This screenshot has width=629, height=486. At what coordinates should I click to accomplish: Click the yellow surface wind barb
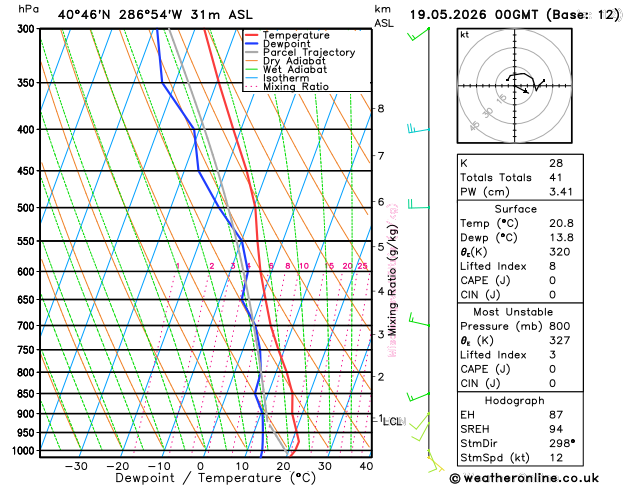435,462
